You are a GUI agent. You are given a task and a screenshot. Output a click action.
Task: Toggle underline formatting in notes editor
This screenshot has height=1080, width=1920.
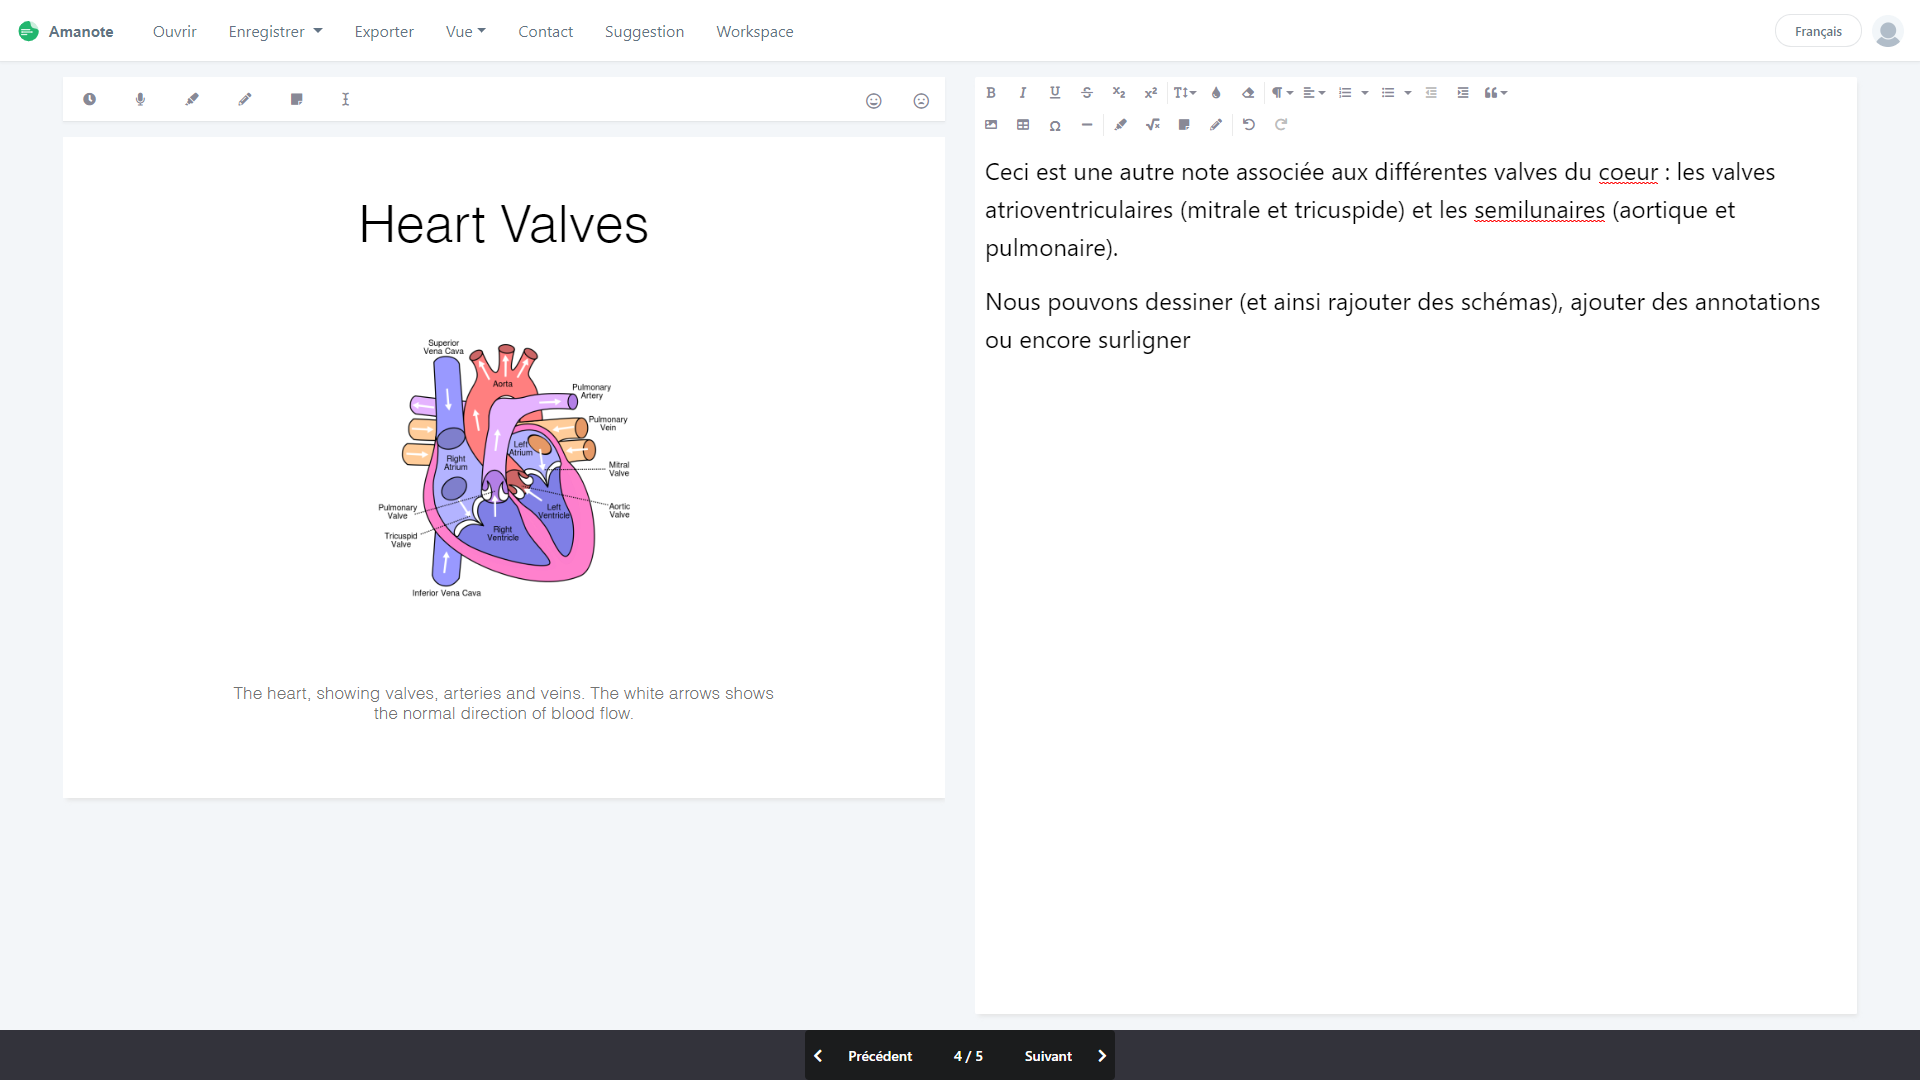[x=1055, y=93]
